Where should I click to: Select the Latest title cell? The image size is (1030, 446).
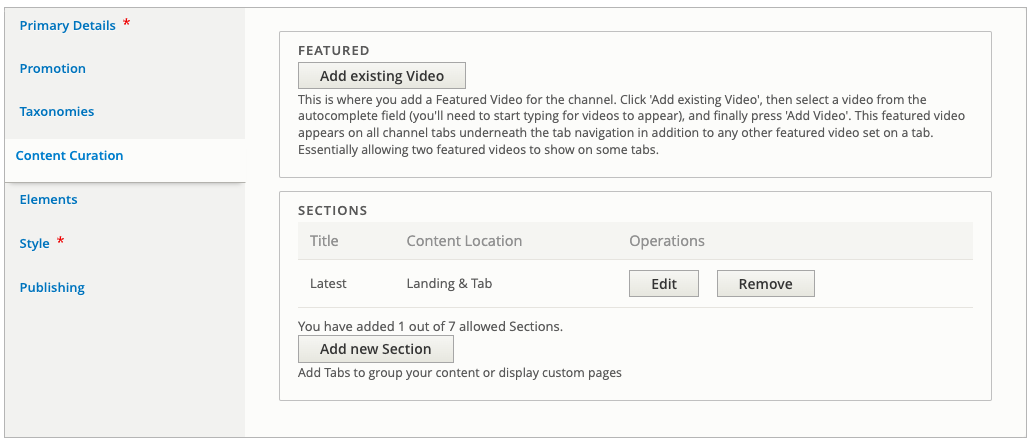click(x=328, y=284)
